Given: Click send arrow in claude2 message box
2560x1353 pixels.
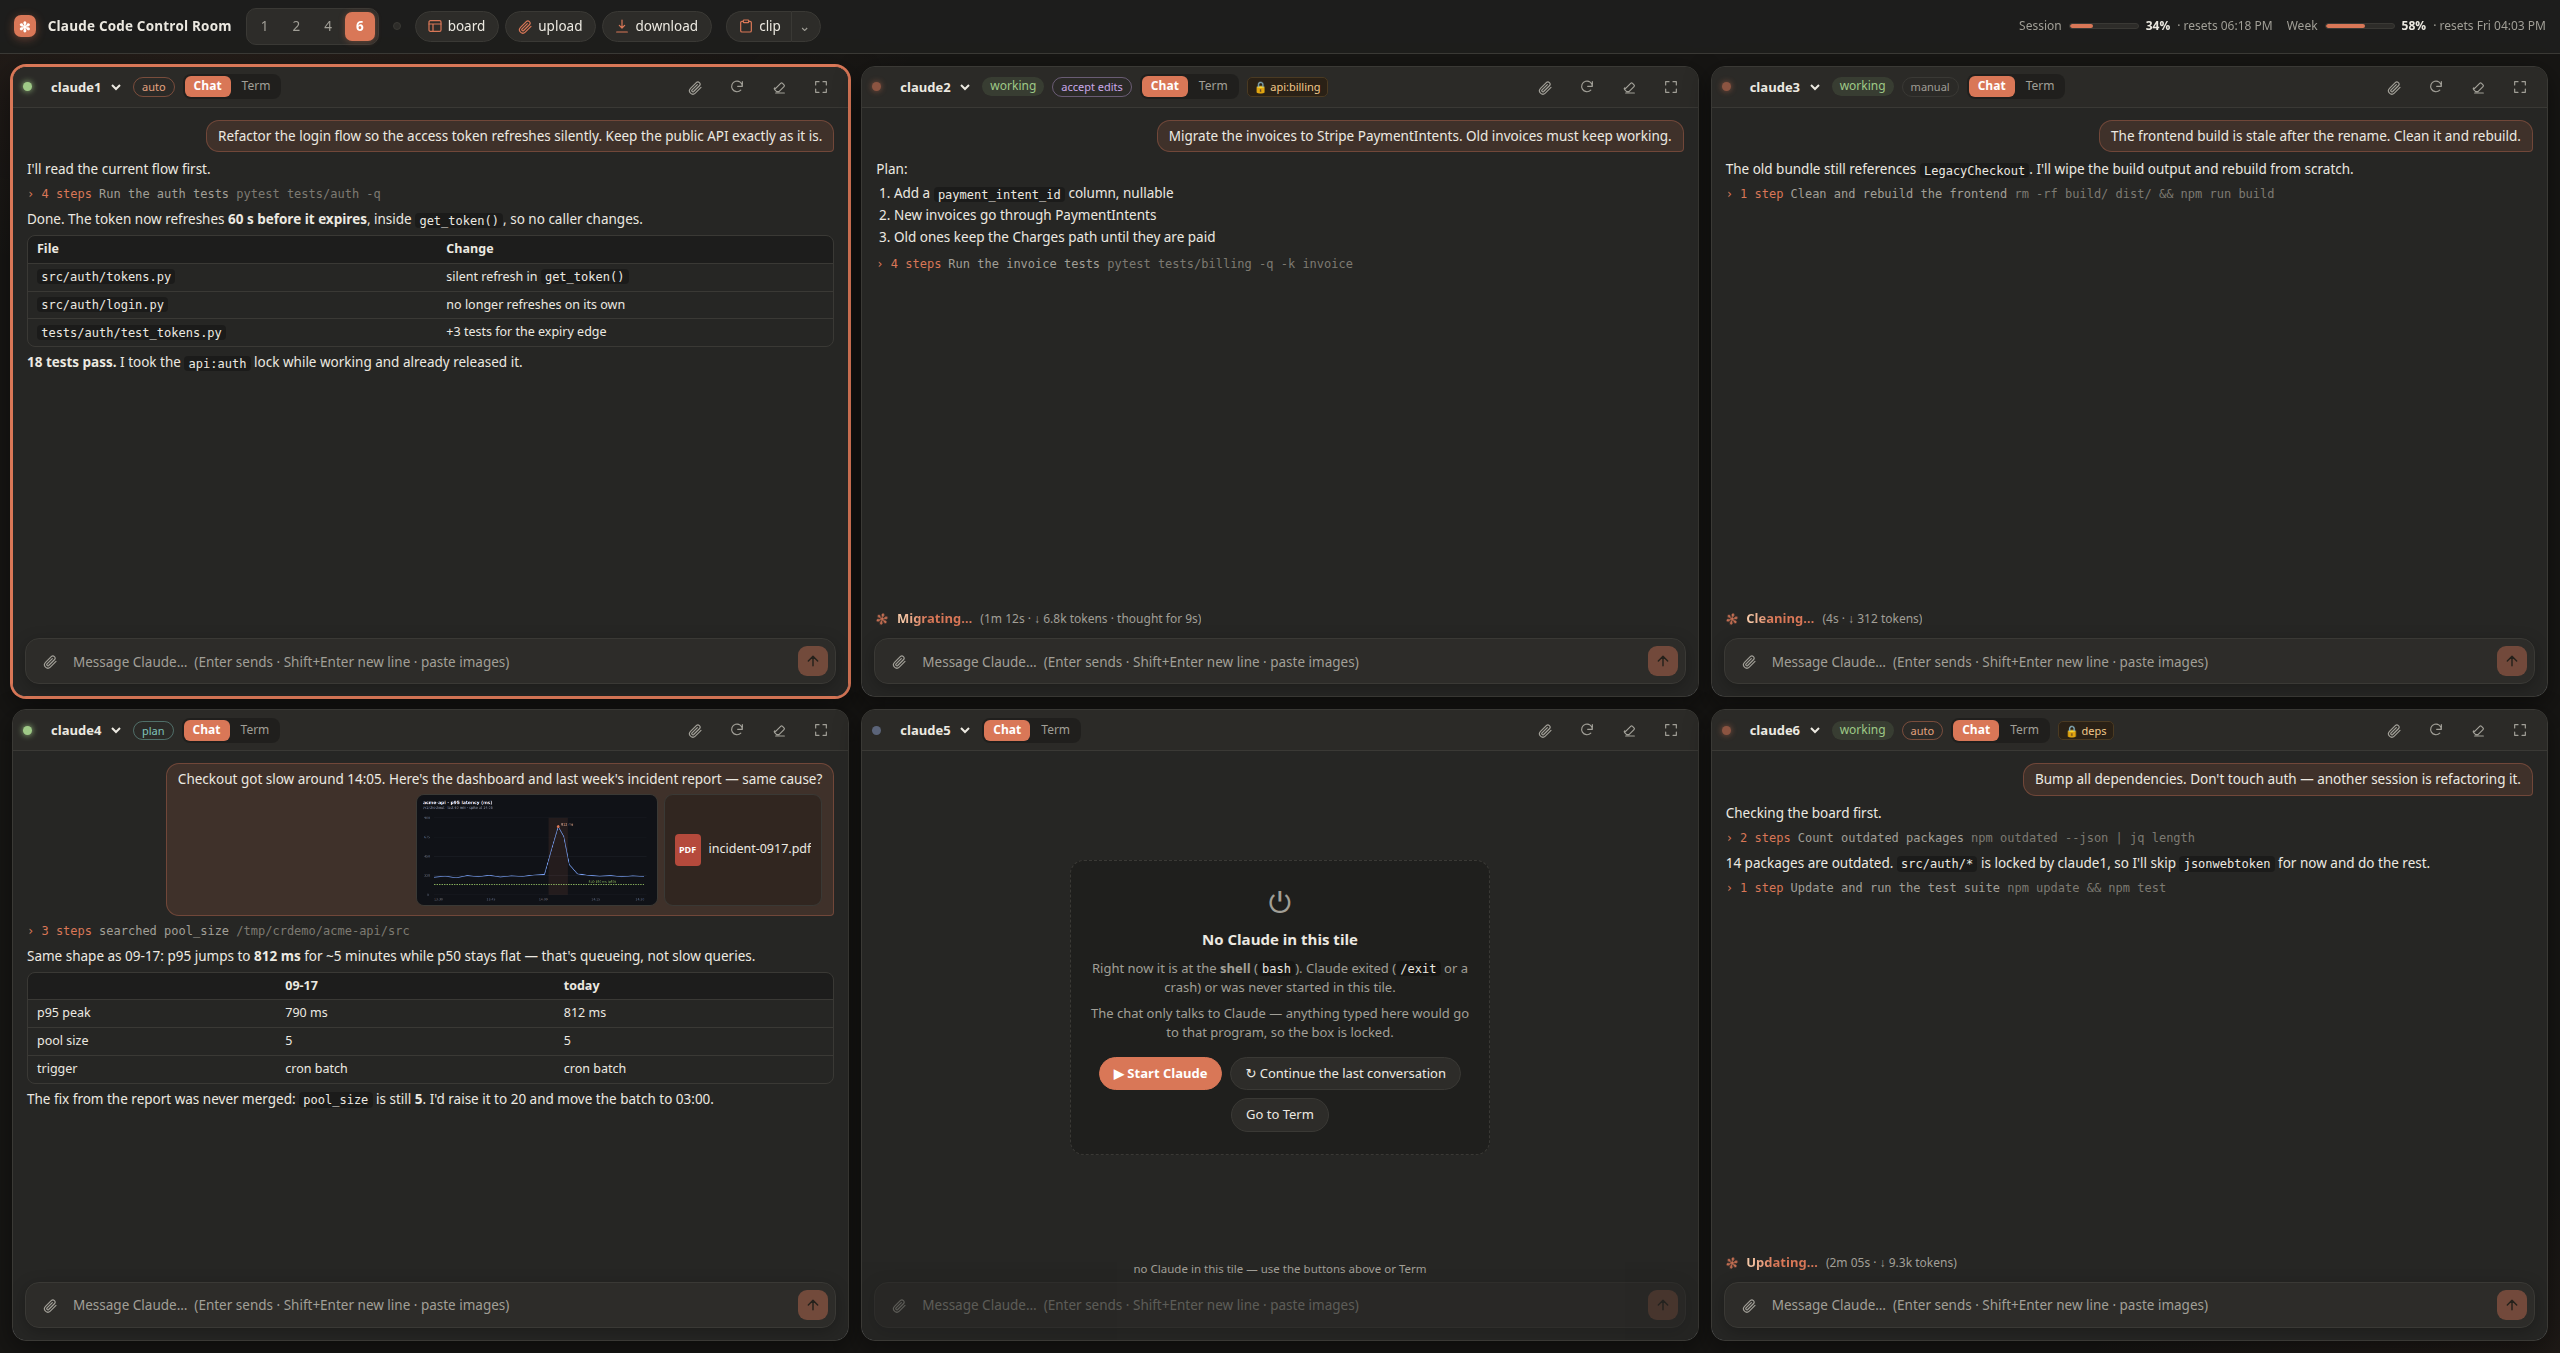Looking at the screenshot, I should click(x=1663, y=661).
